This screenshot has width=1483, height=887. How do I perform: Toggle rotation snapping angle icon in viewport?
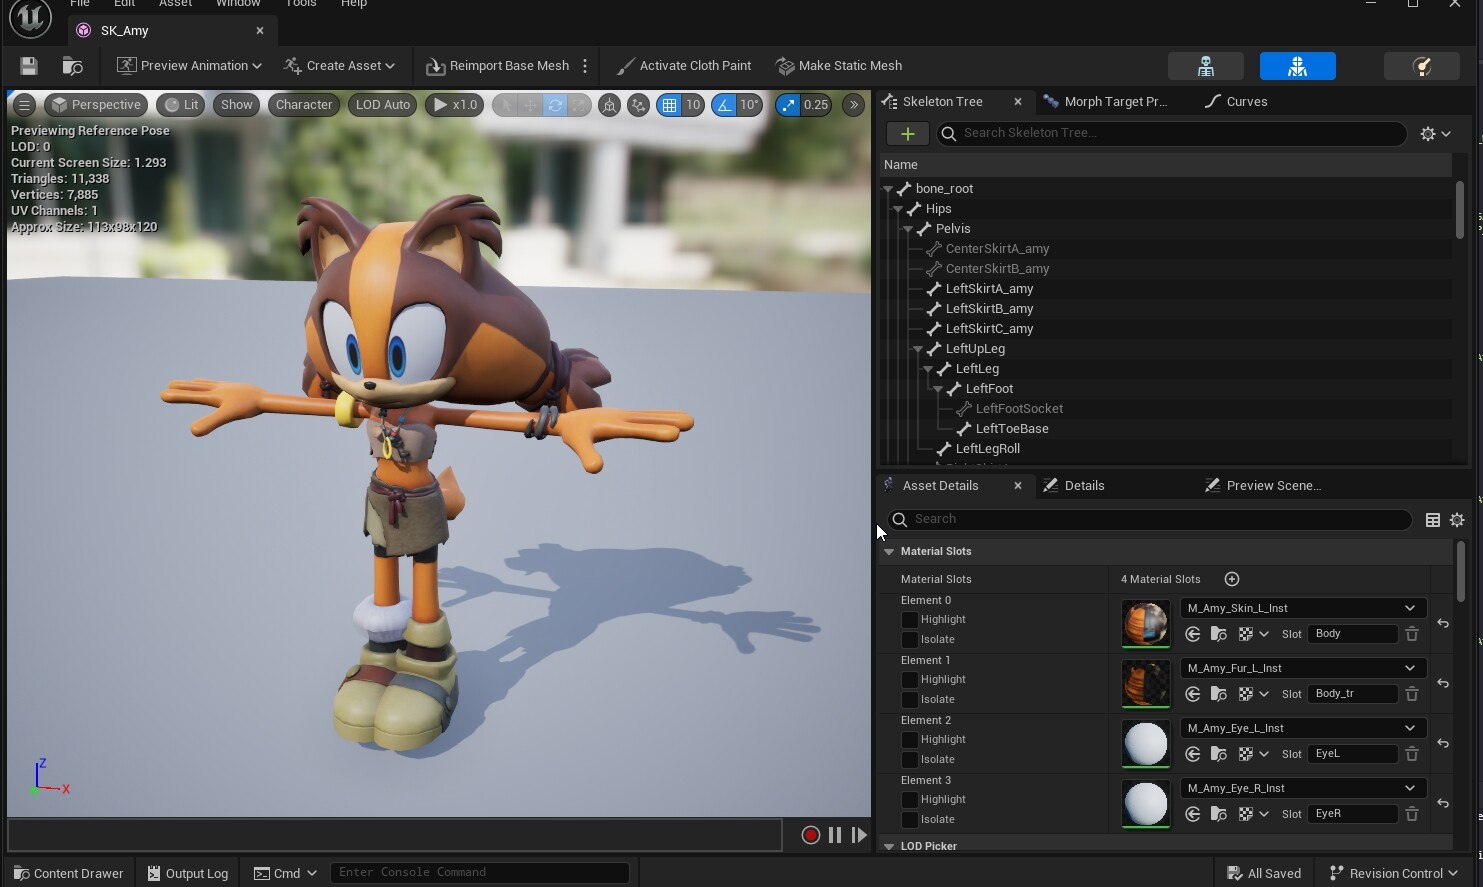(x=724, y=105)
